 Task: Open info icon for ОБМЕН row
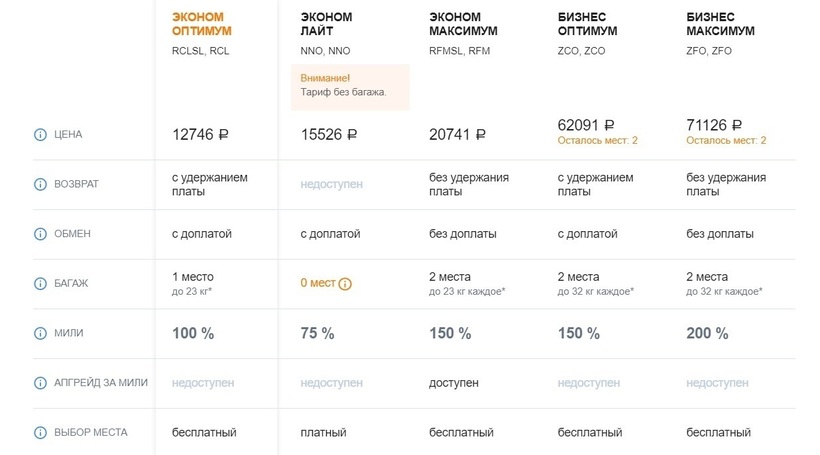(x=40, y=234)
